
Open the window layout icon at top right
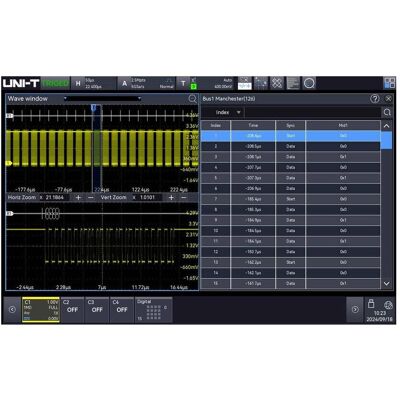click(x=389, y=83)
